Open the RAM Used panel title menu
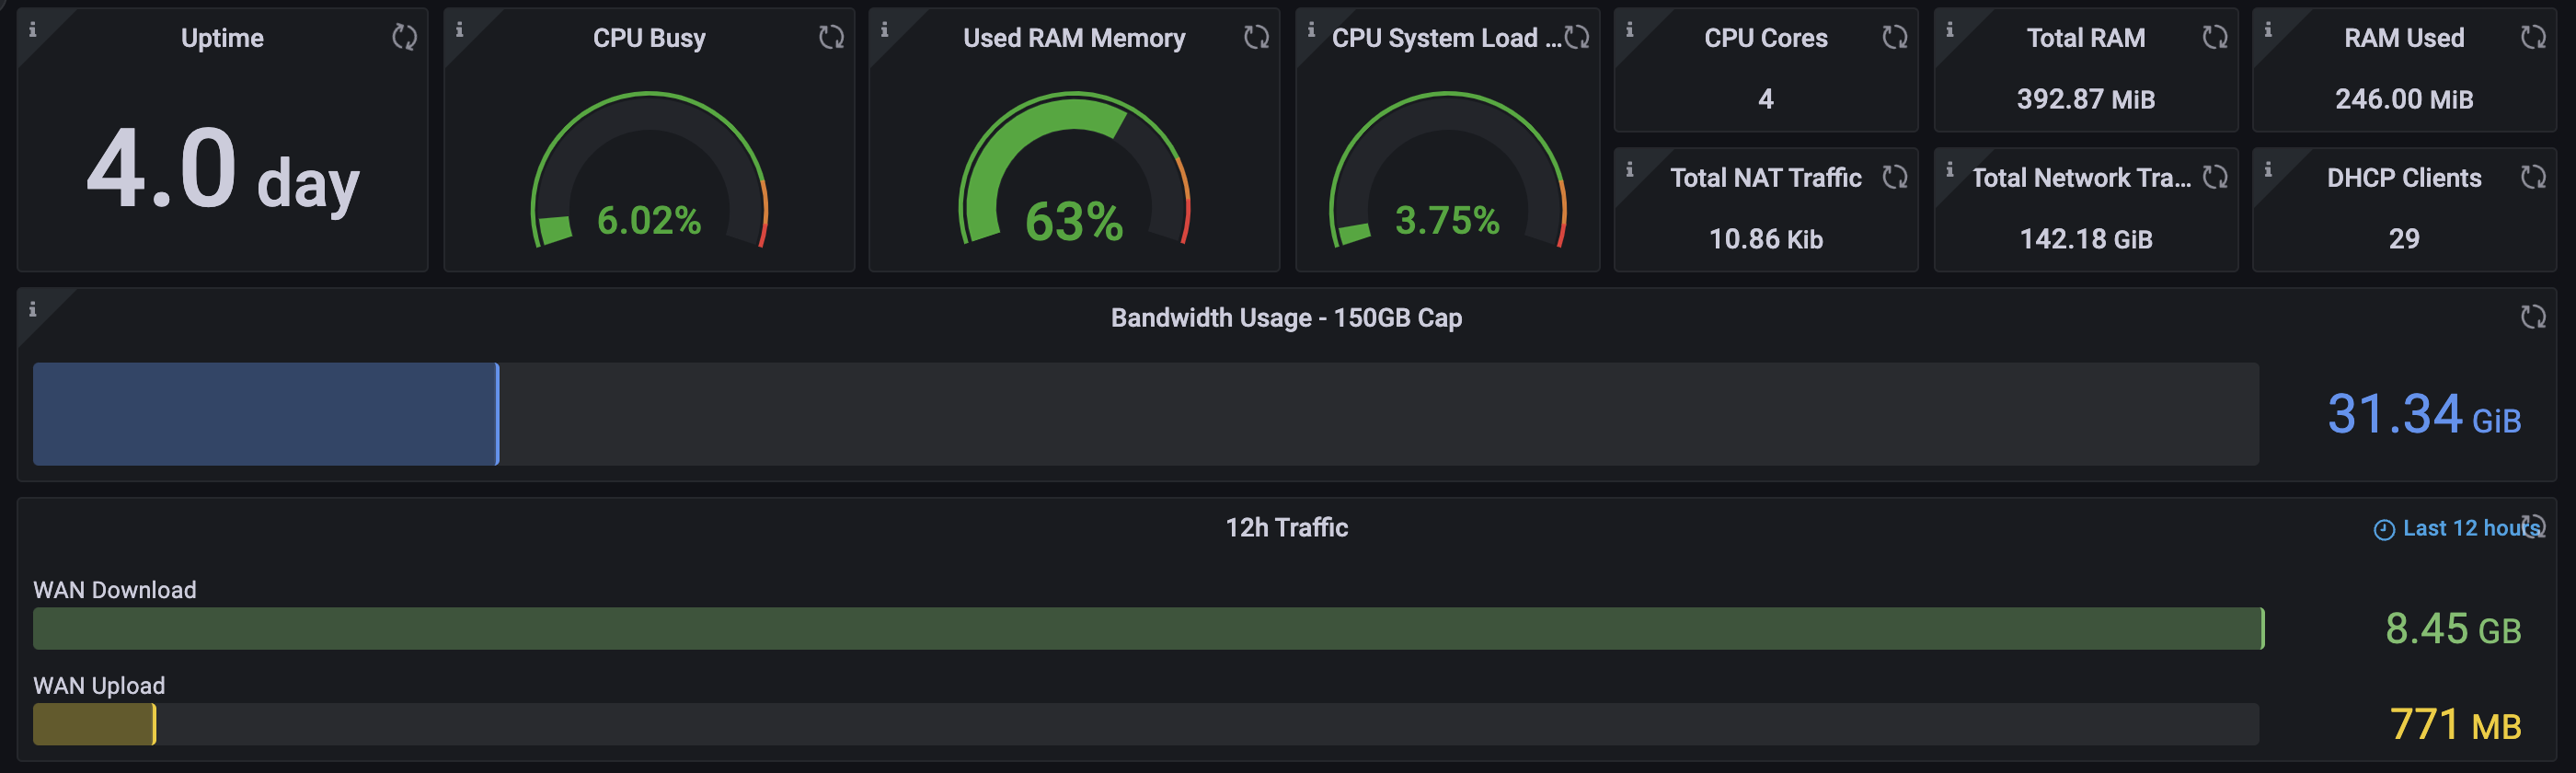The image size is (2576, 773). click(2404, 38)
